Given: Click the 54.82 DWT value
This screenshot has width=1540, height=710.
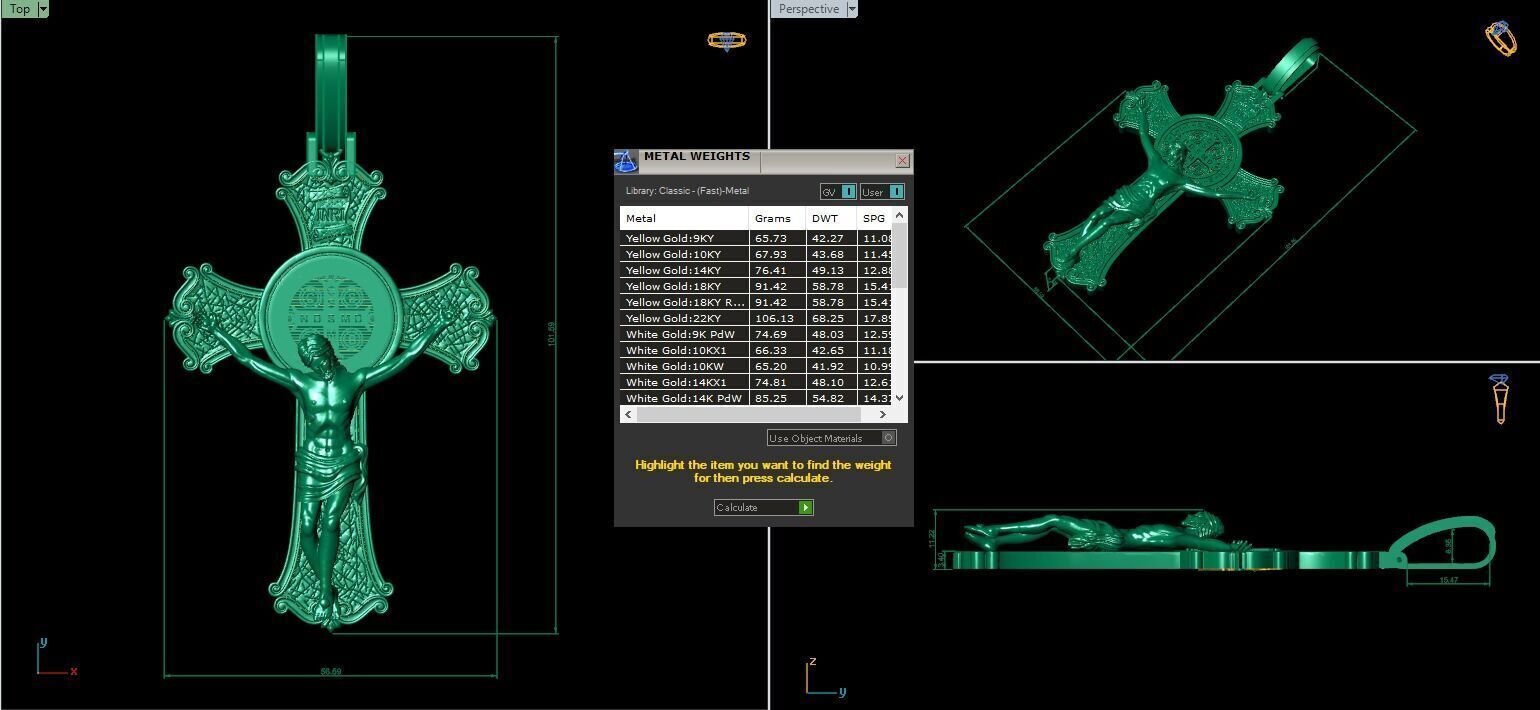Looking at the screenshot, I should (827, 398).
